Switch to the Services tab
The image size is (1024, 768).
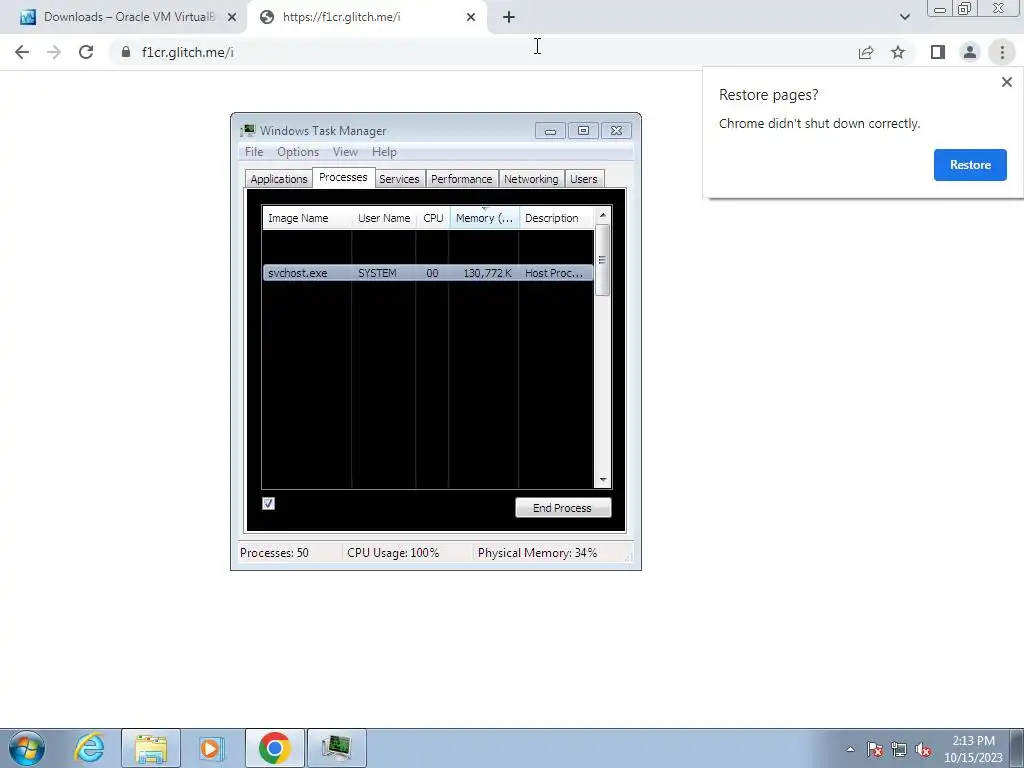(x=399, y=179)
